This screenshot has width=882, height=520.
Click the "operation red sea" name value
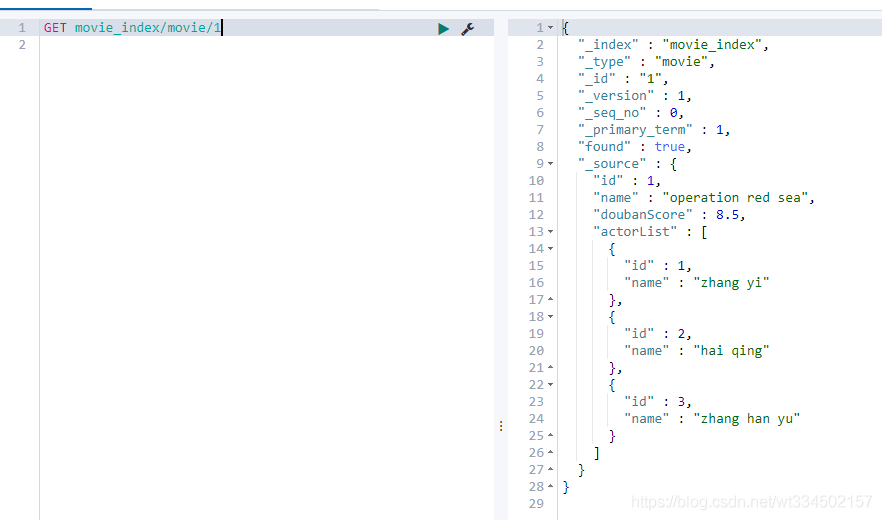pyautogui.click(x=735, y=198)
